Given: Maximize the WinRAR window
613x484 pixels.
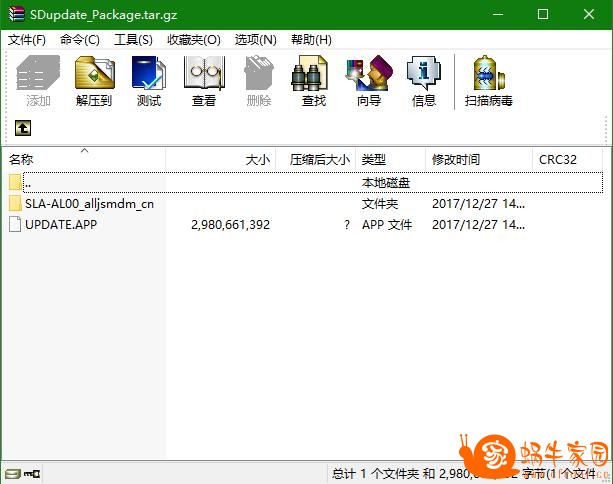Looking at the screenshot, I should coord(543,14).
